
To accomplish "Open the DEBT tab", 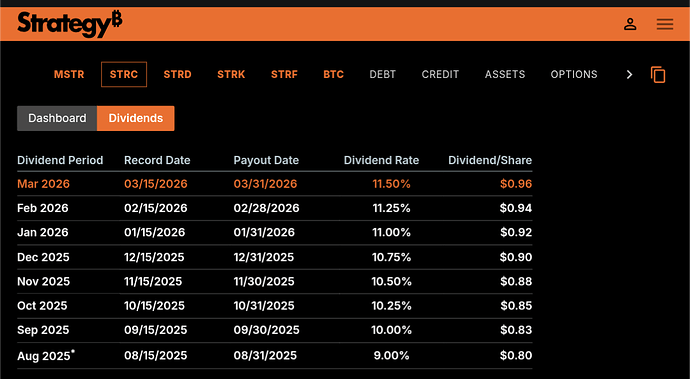I will 382,74.
